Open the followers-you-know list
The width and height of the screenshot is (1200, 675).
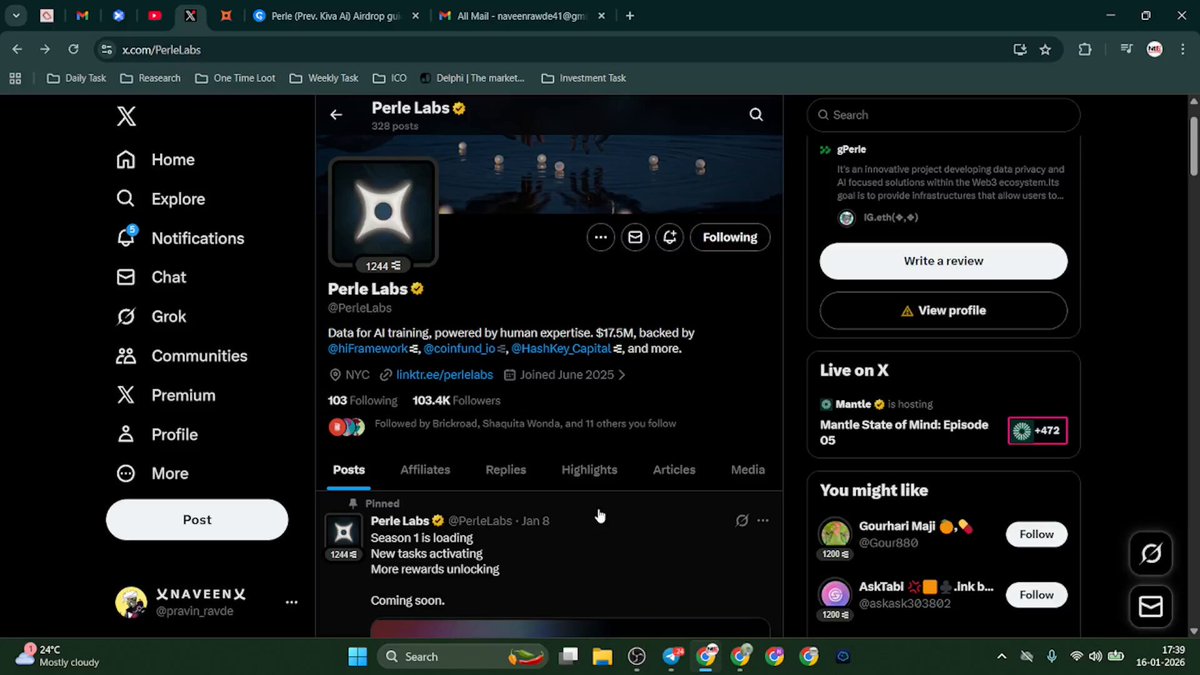coord(525,424)
